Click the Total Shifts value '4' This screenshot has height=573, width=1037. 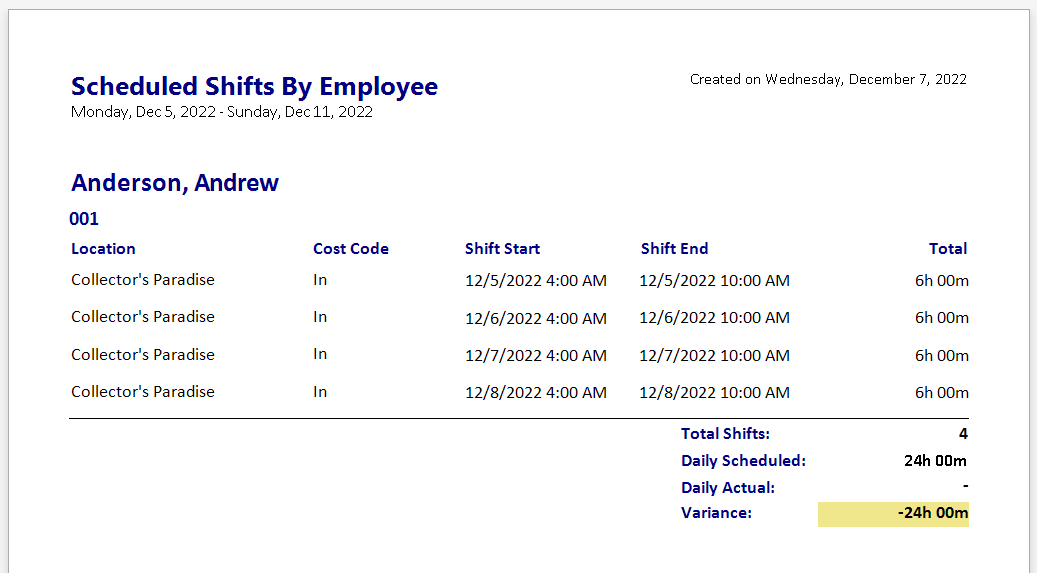click(963, 434)
